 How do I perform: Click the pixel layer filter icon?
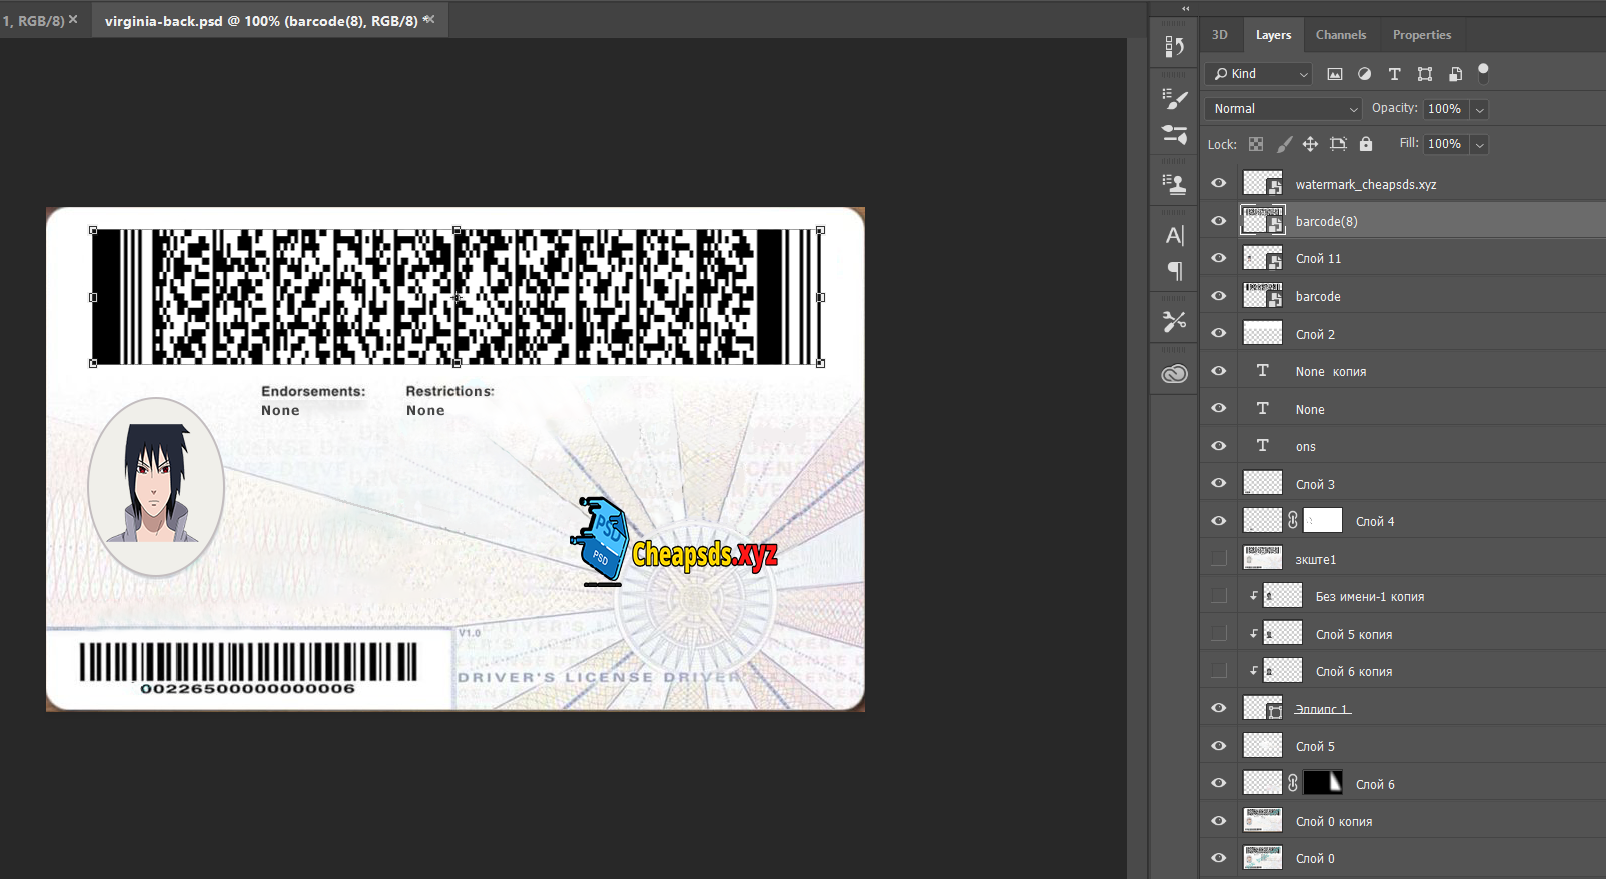pyautogui.click(x=1334, y=74)
